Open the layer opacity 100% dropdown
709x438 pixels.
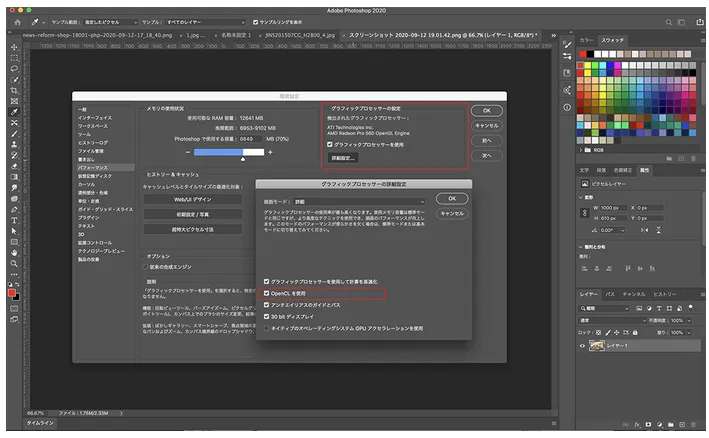point(689,320)
